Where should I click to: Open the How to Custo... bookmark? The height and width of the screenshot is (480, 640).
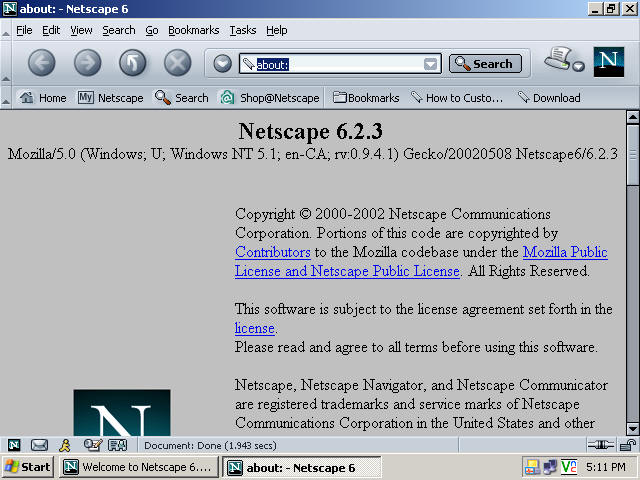click(x=457, y=98)
